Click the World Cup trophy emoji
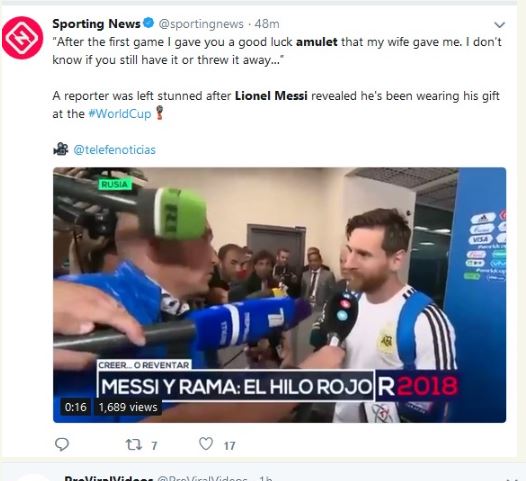The height and width of the screenshot is (481, 526). point(160,113)
